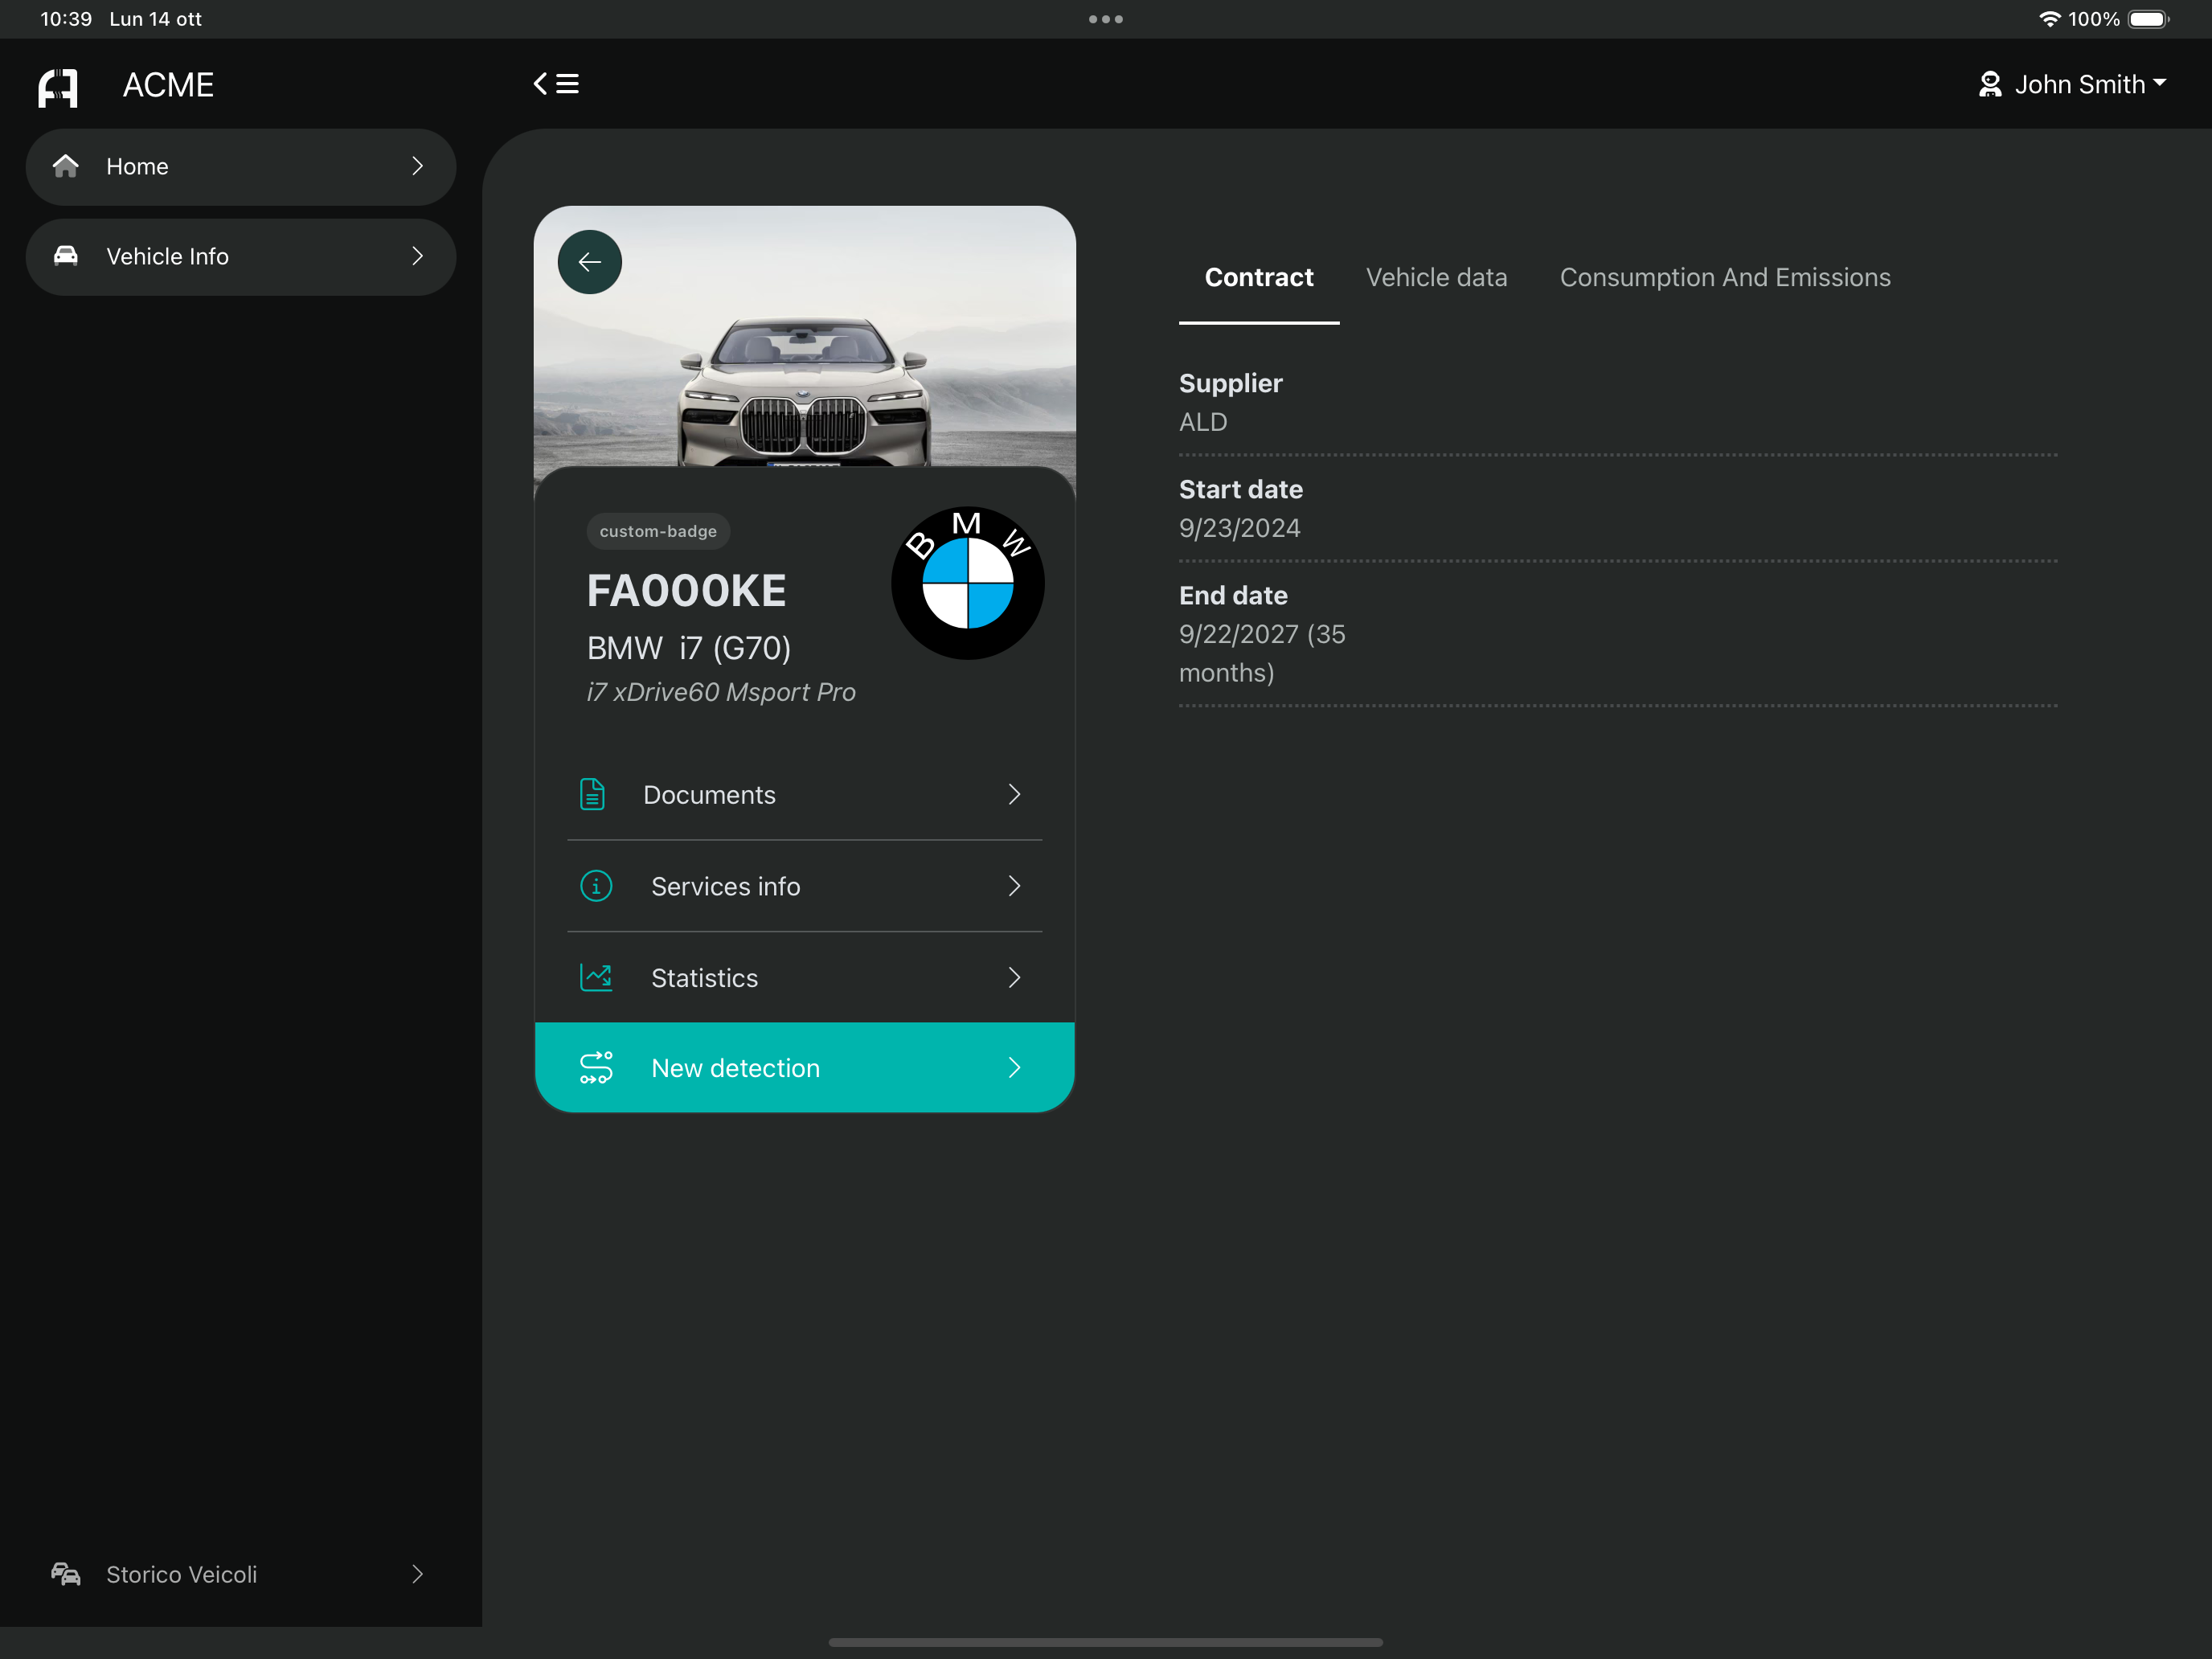Click the BMW brand logo
Viewport: 2212px width, 1659px height.
coord(967,583)
